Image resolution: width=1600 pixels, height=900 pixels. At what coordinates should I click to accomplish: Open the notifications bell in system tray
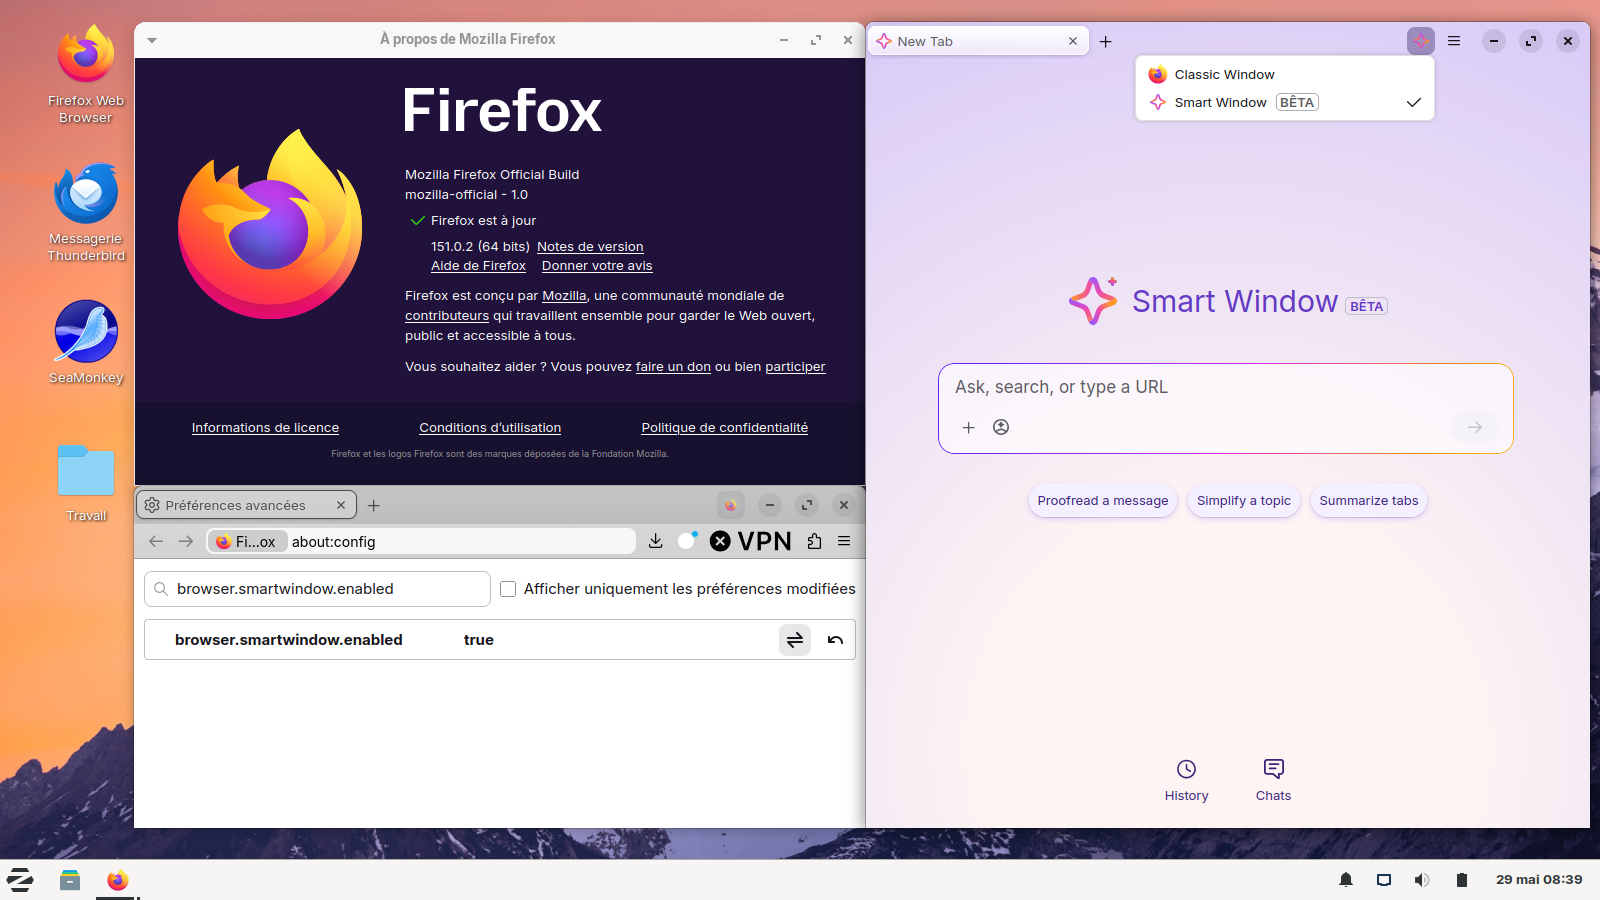click(x=1346, y=880)
